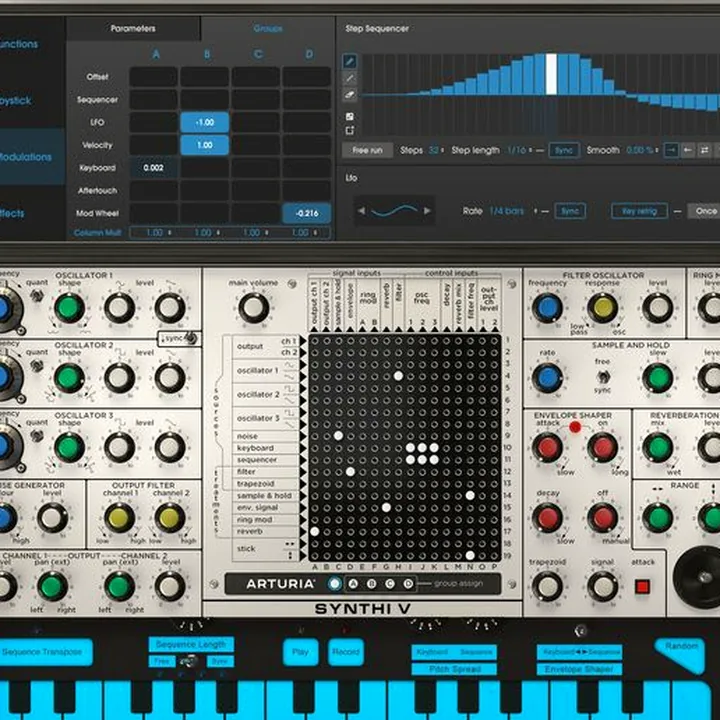Toggle the LFO Once button

(704, 211)
